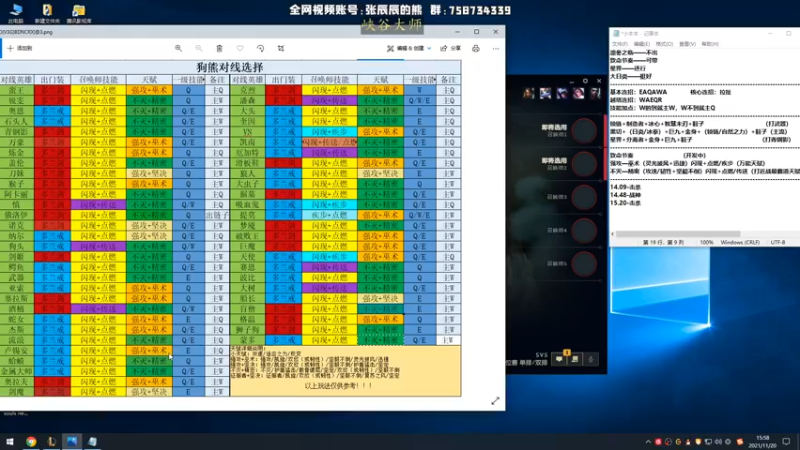This screenshot has width=800, height=450.
Task: Click 召唤师5 pick slot circle
Action: point(584,264)
